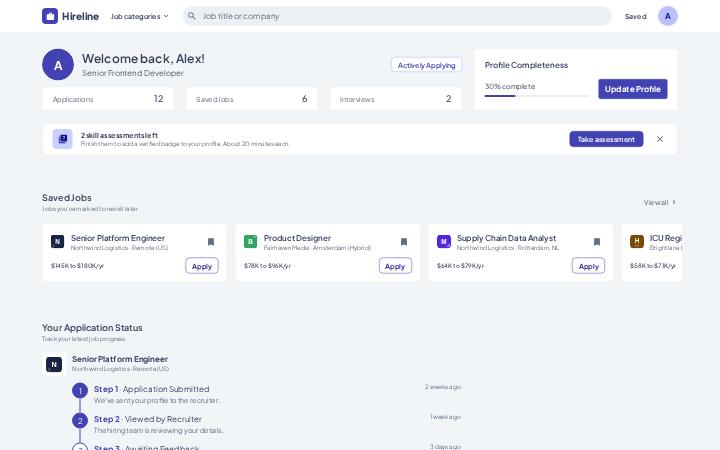720x450 pixels.
Task: Open the Saved Jobs 6 stat card
Action: pos(252,99)
